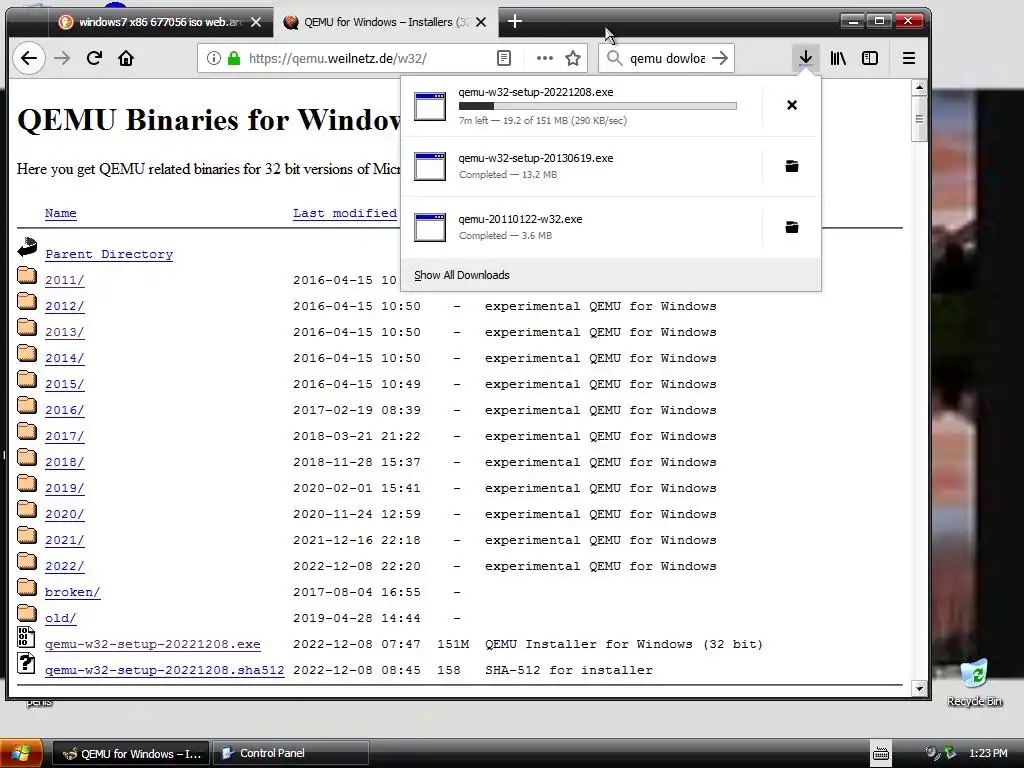Open the broken/ folder link
Screen dimensions: 1024x768
tap(72, 592)
